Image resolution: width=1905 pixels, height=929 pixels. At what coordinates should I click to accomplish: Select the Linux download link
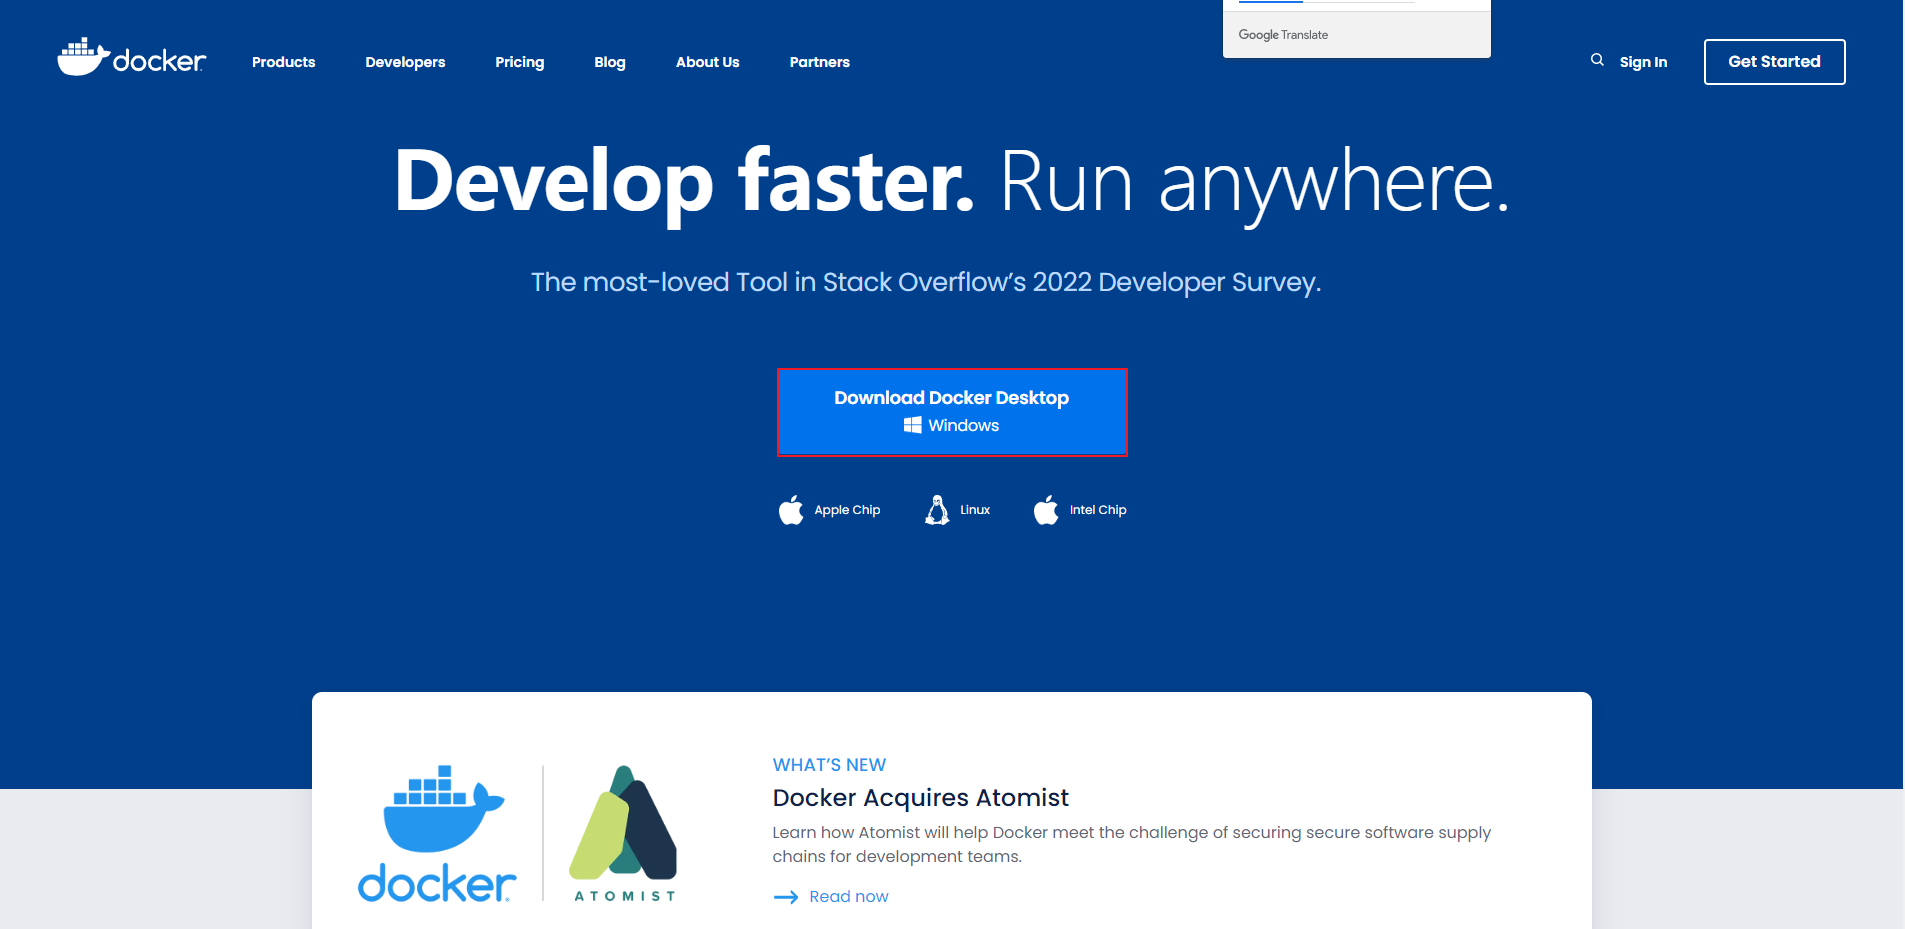pyautogui.click(x=958, y=510)
